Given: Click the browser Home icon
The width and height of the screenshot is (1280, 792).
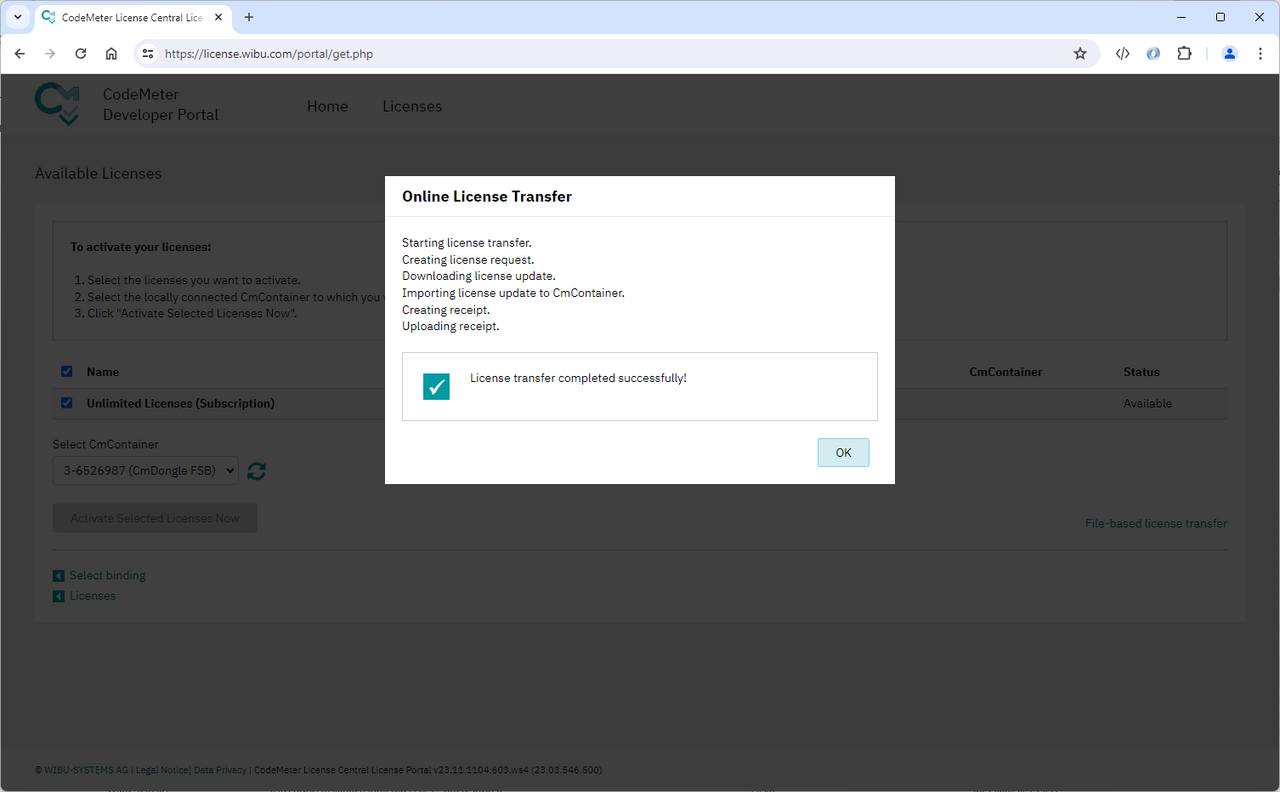Looking at the screenshot, I should (x=111, y=54).
